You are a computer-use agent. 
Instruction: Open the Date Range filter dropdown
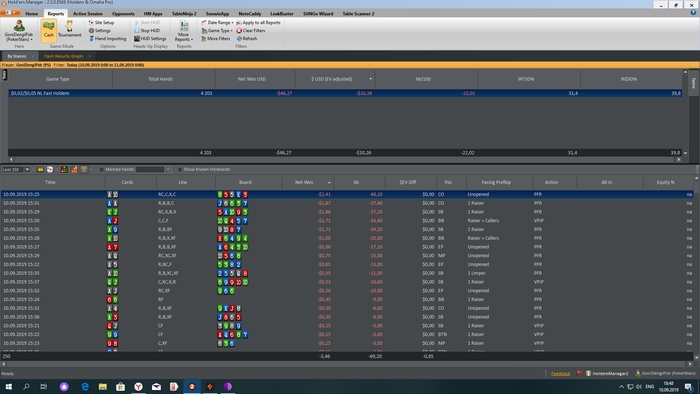point(217,22)
